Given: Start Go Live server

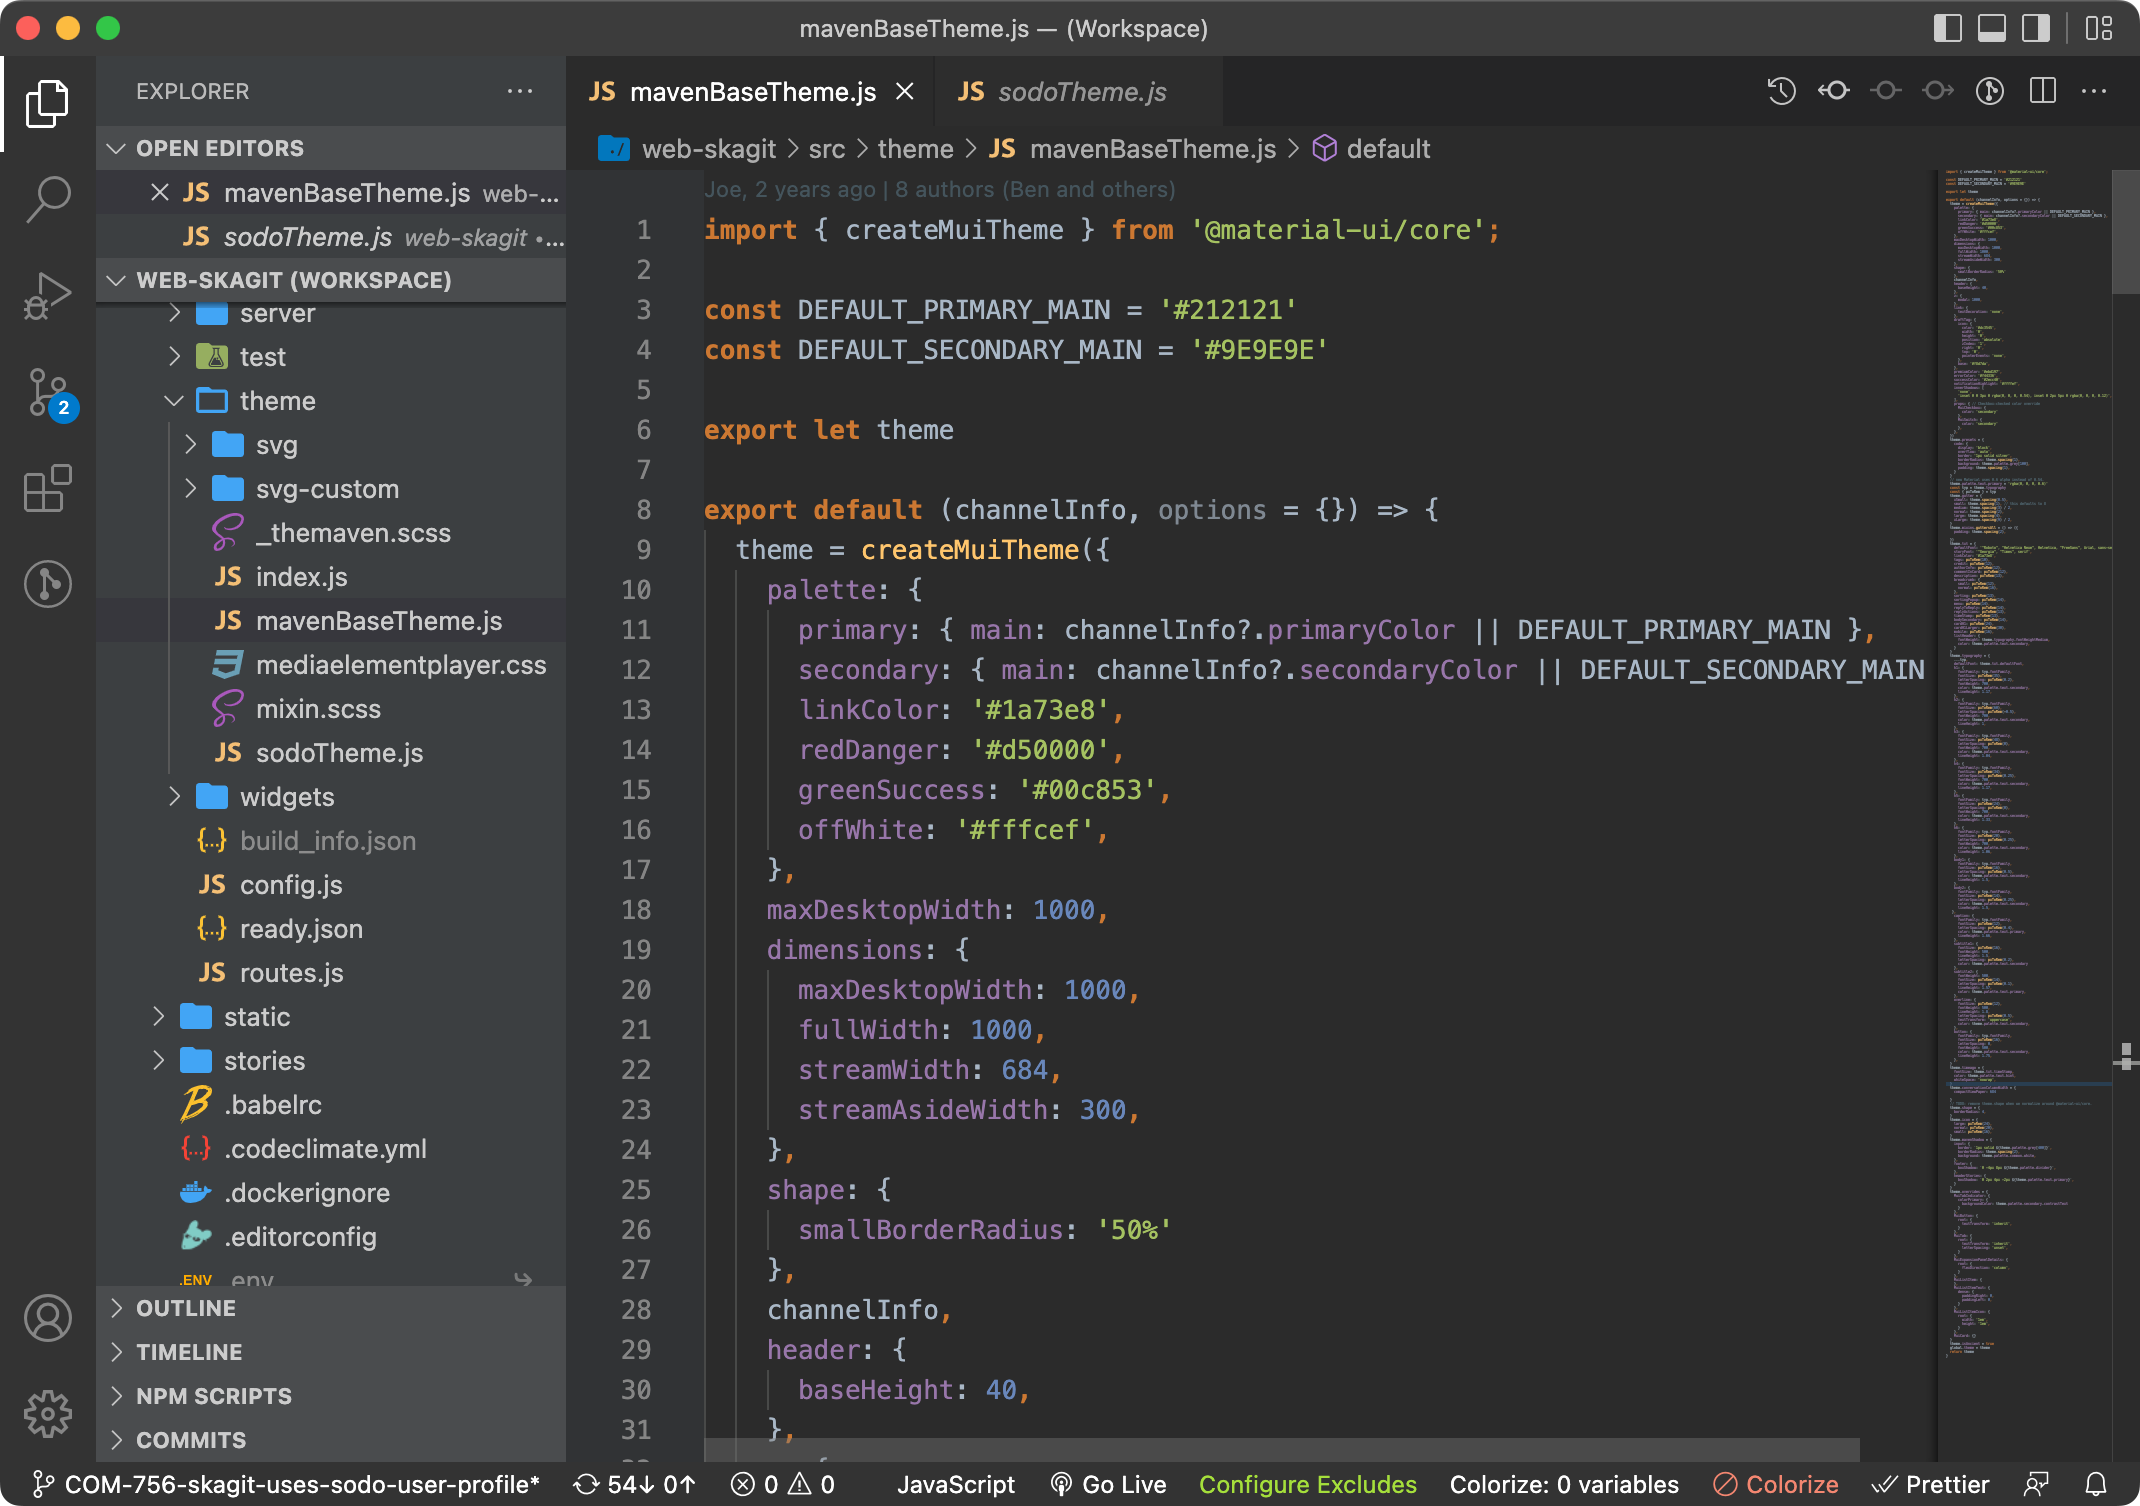Looking at the screenshot, I should (1108, 1484).
